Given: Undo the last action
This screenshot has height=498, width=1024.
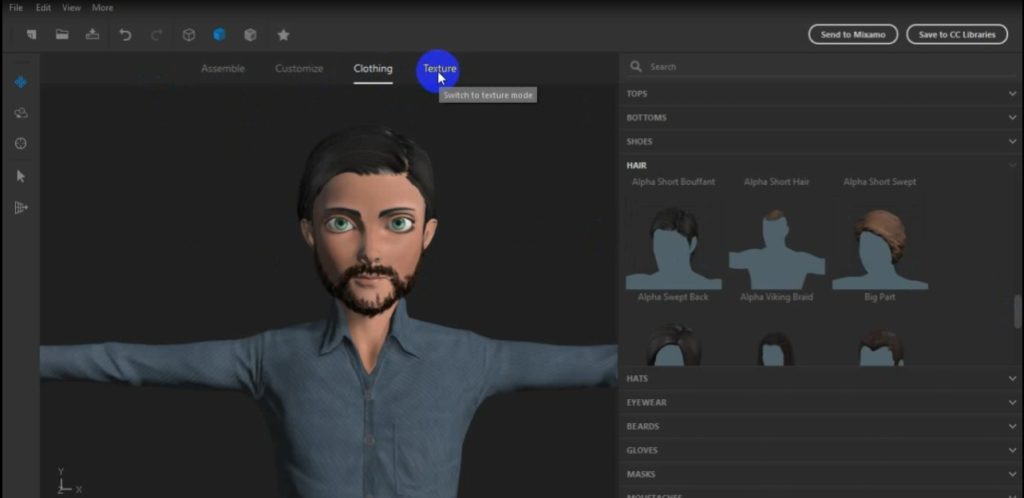Looking at the screenshot, I should [125, 35].
